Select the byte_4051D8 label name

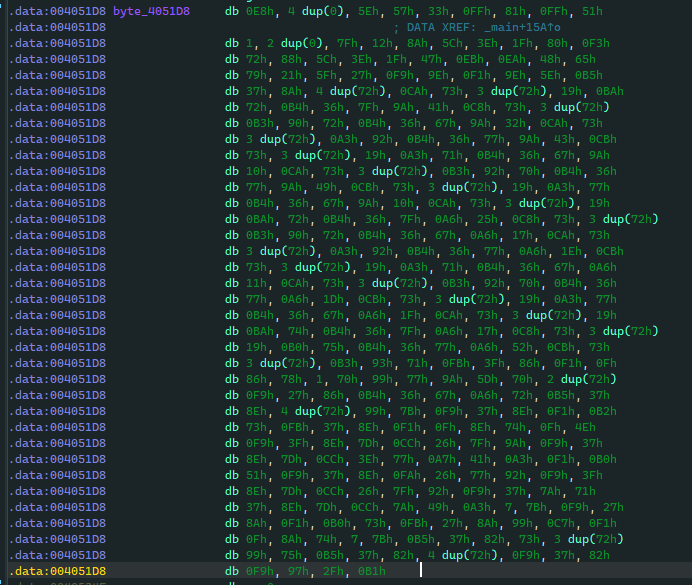(151, 11)
